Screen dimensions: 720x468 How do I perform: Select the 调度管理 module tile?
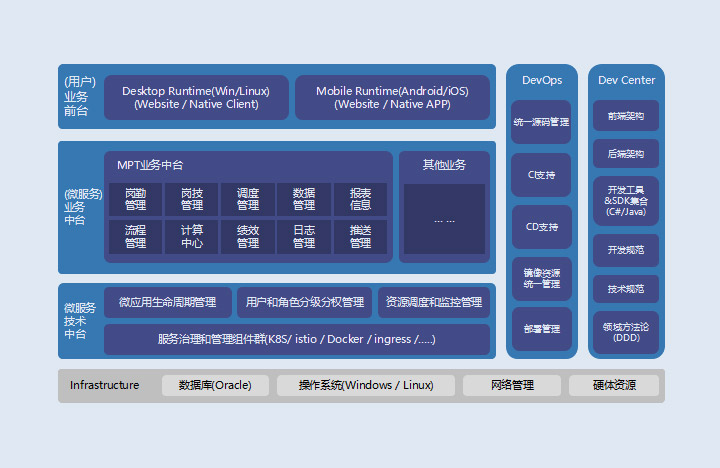pos(248,199)
